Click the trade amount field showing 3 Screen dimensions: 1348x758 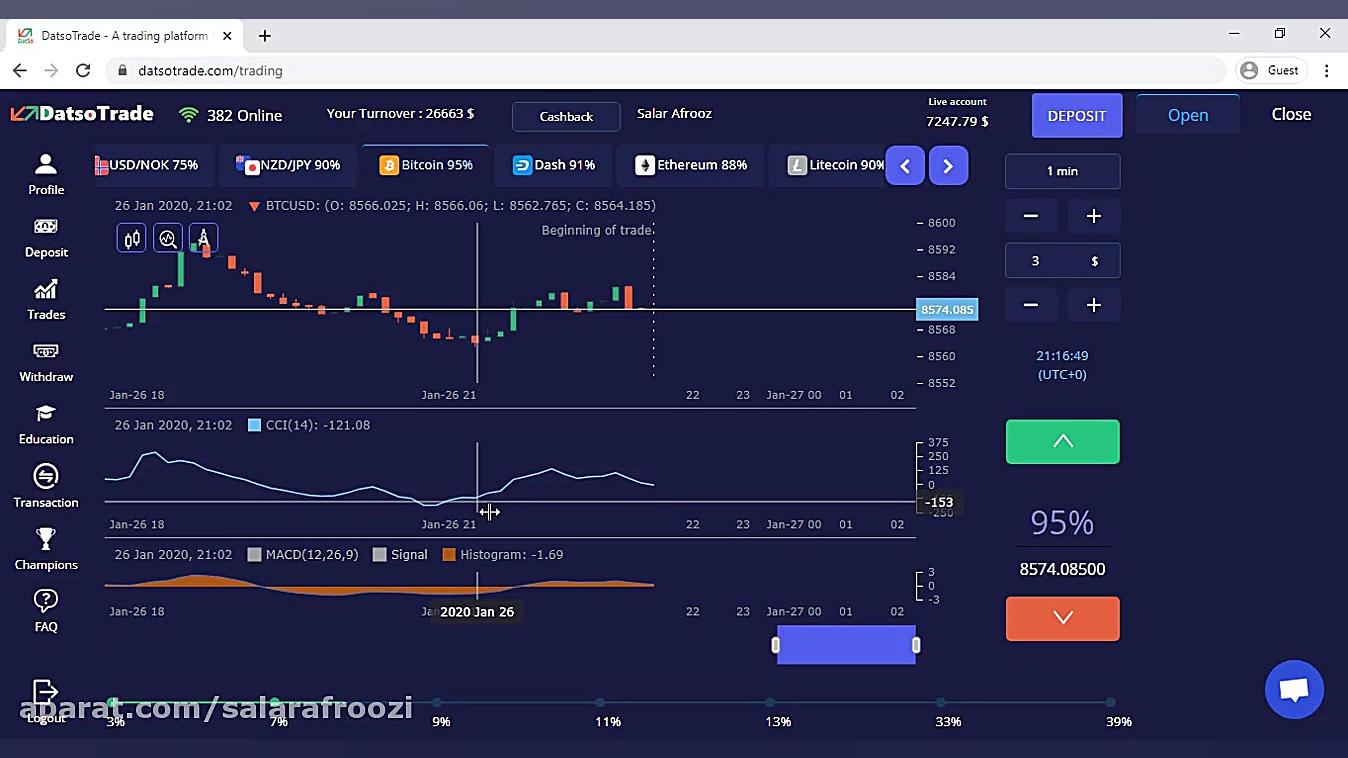1062,261
